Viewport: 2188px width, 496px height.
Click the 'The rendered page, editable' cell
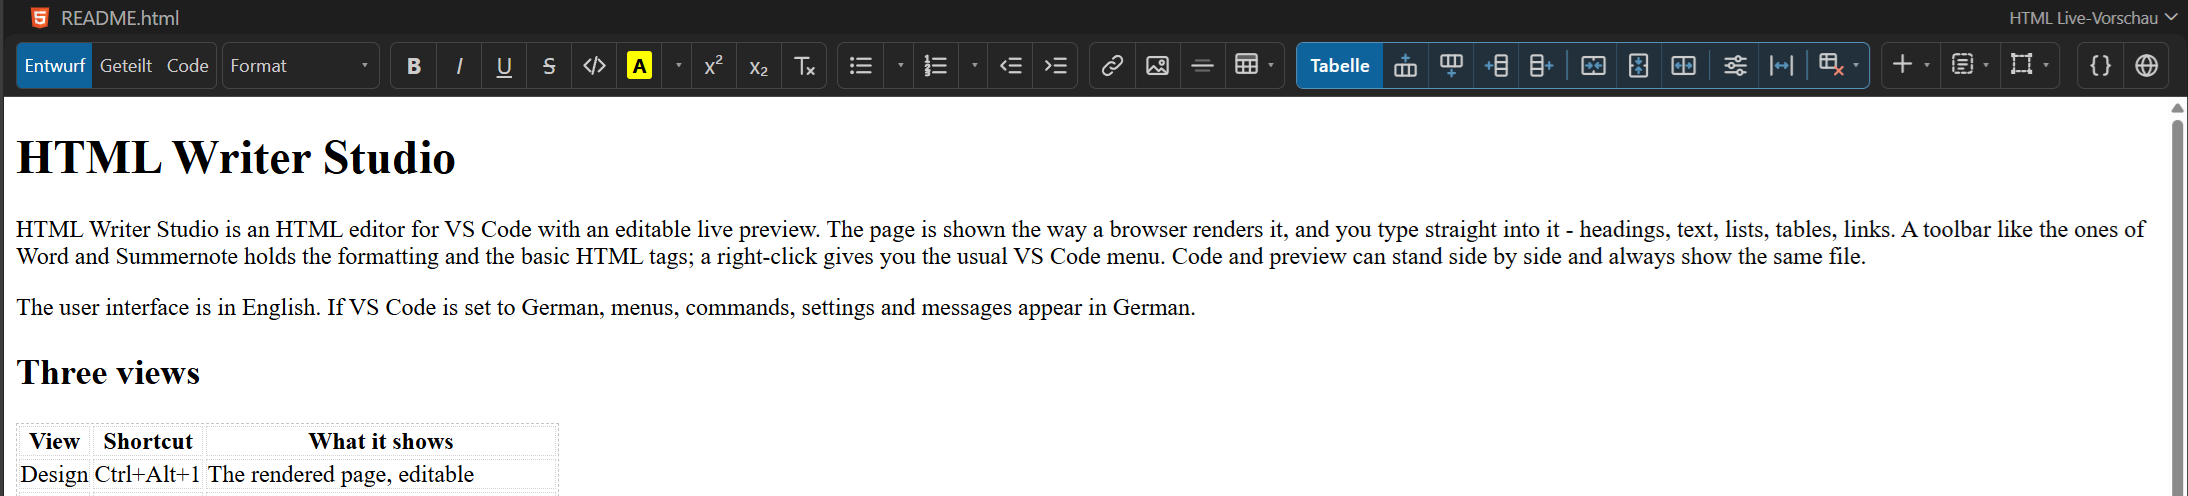(381, 474)
